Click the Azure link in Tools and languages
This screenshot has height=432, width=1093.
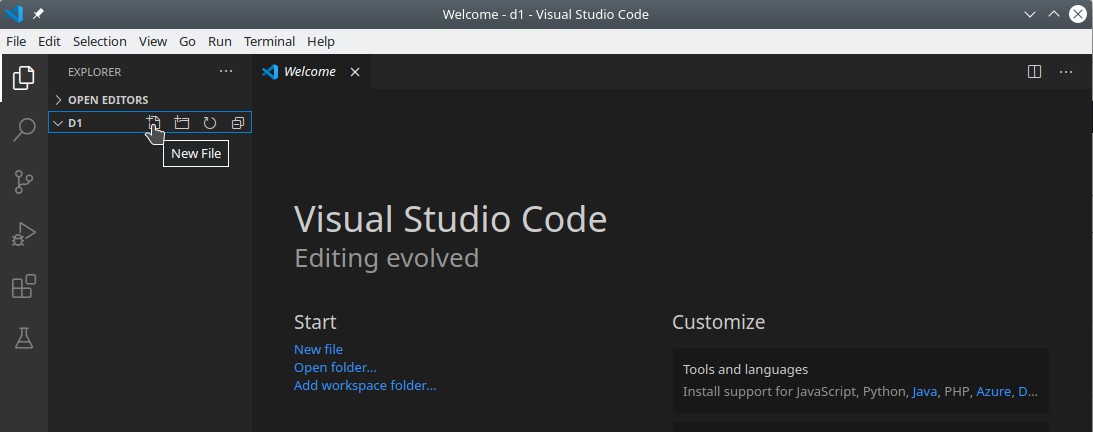pos(993,392)
